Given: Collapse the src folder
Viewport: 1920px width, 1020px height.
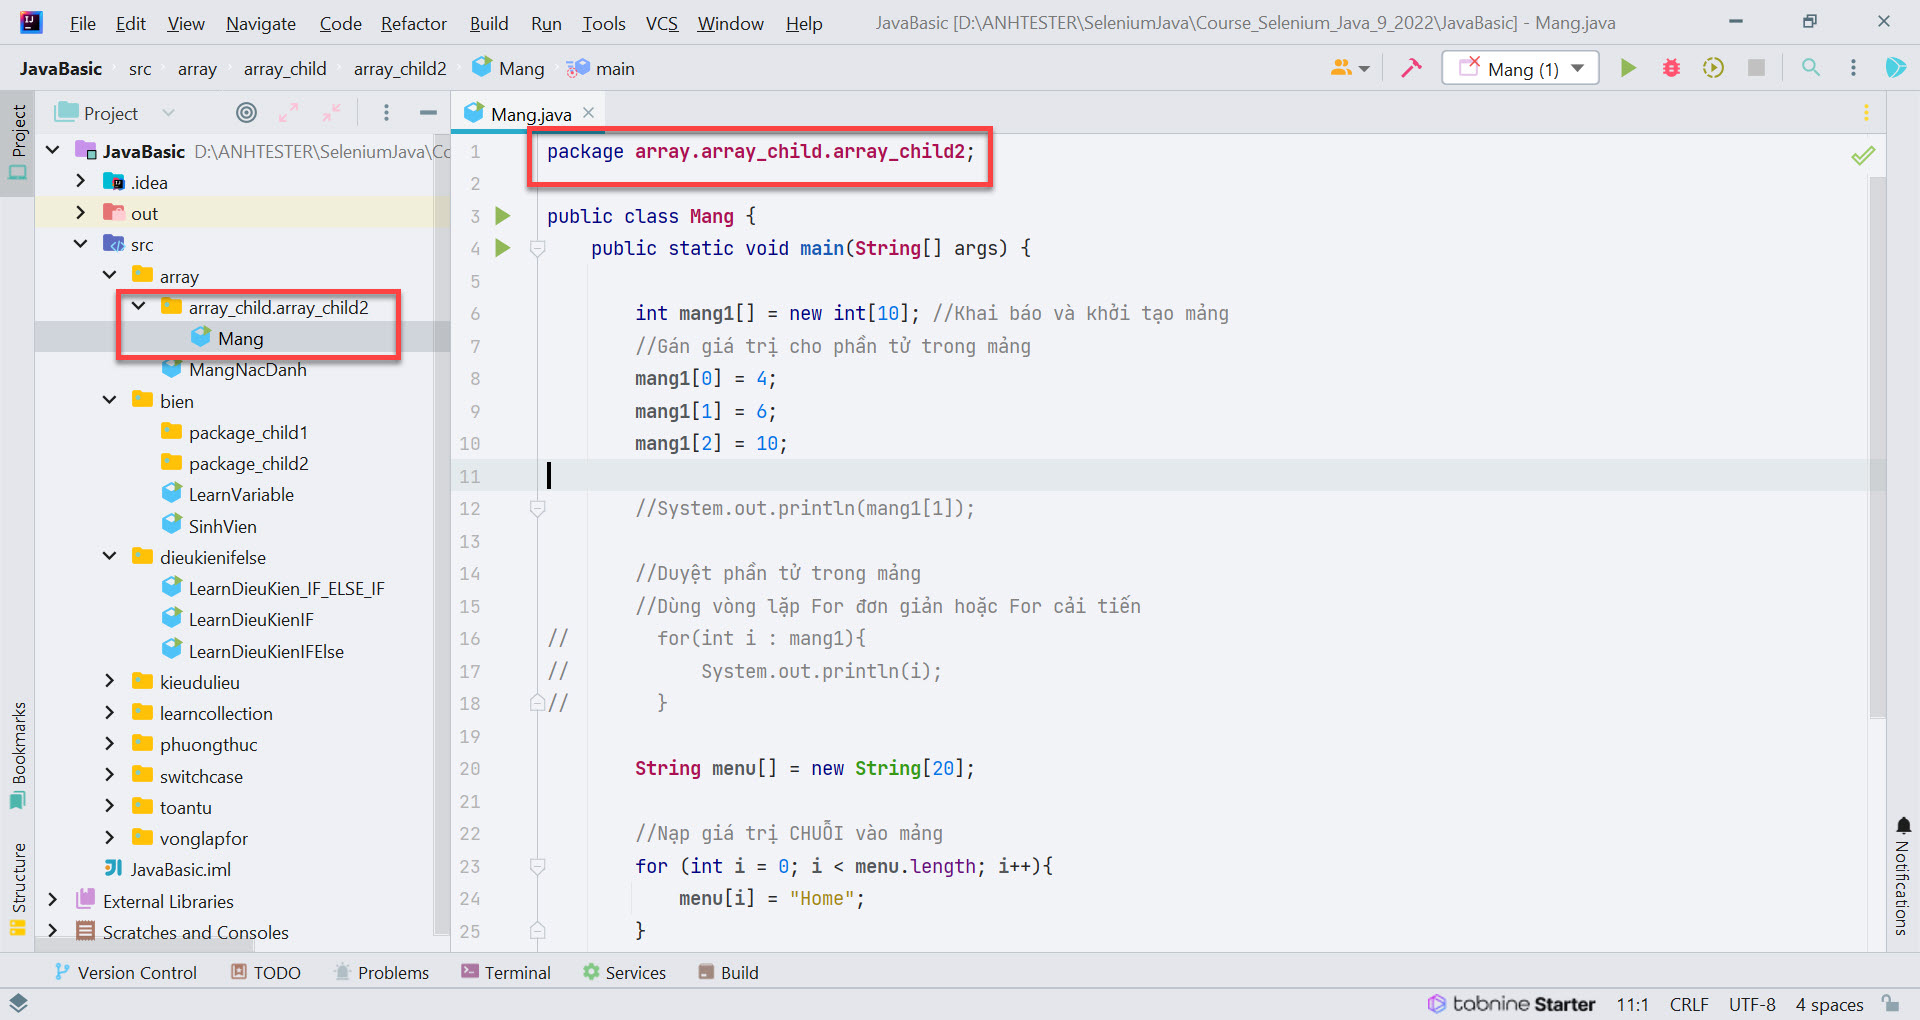Looking at the screenshot, I should coord(81,244).
